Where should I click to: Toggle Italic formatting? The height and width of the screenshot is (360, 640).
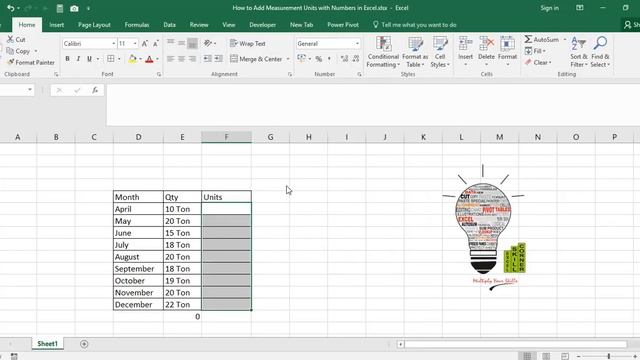pos(78,59)
